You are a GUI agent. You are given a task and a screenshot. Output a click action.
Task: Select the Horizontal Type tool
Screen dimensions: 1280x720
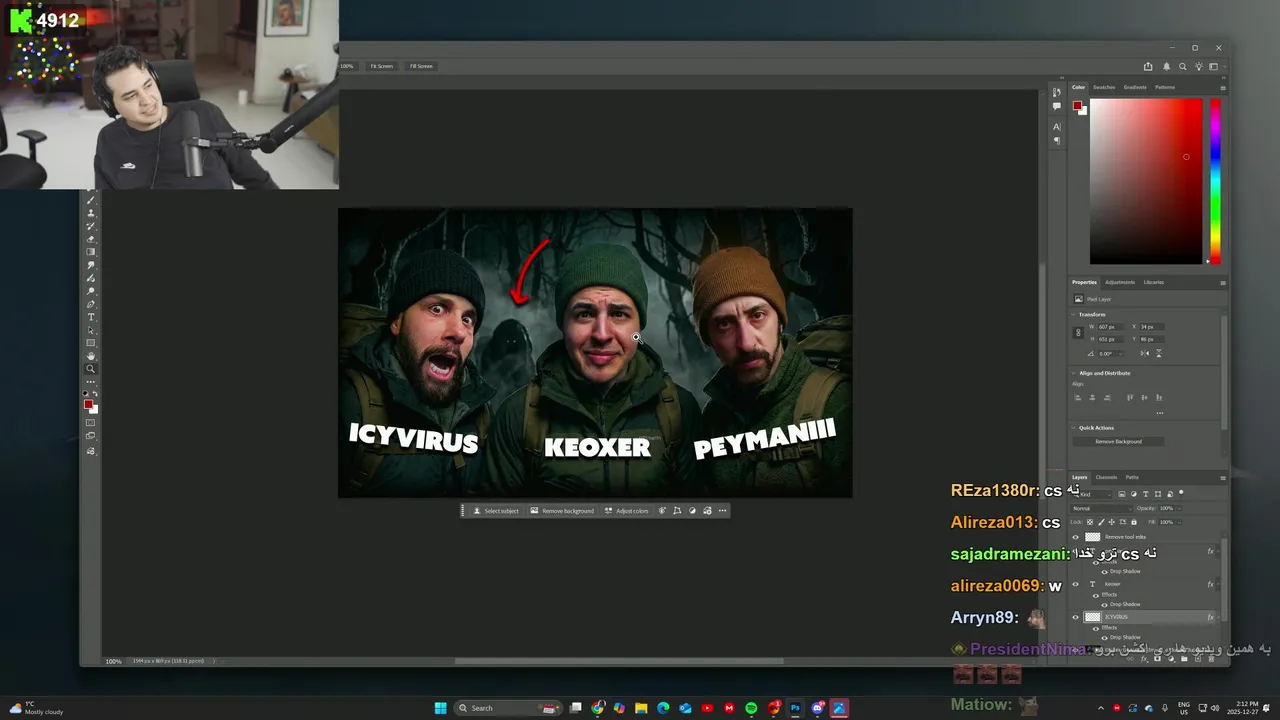(90, 318)
